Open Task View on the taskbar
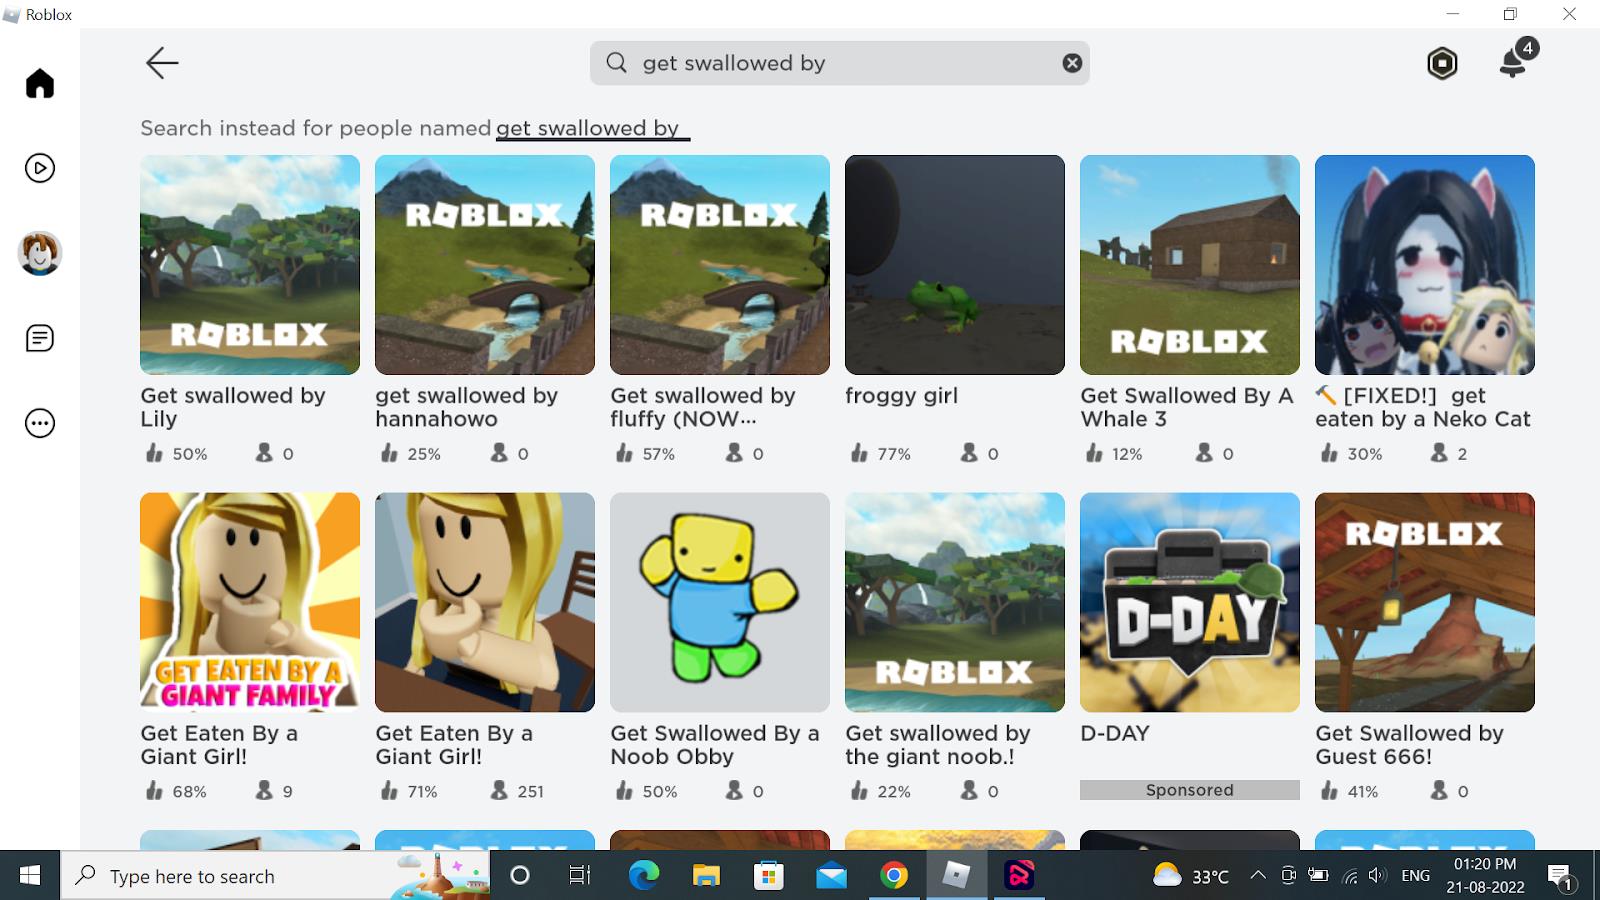1600x900 pixels. click(x=580, y=876)
